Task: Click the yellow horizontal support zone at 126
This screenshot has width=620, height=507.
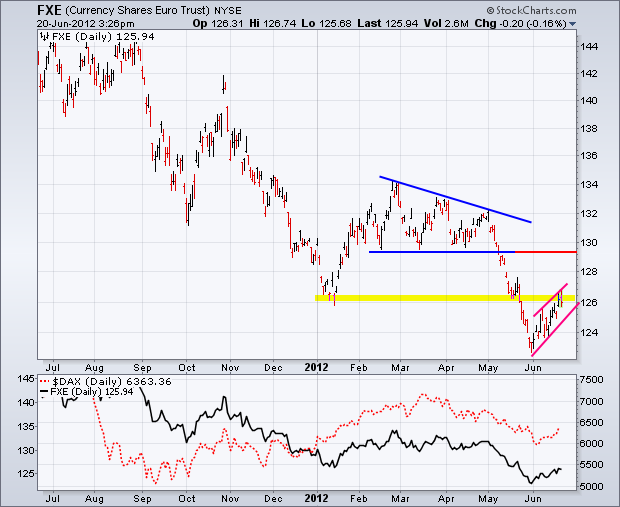Action: [444, 298]
